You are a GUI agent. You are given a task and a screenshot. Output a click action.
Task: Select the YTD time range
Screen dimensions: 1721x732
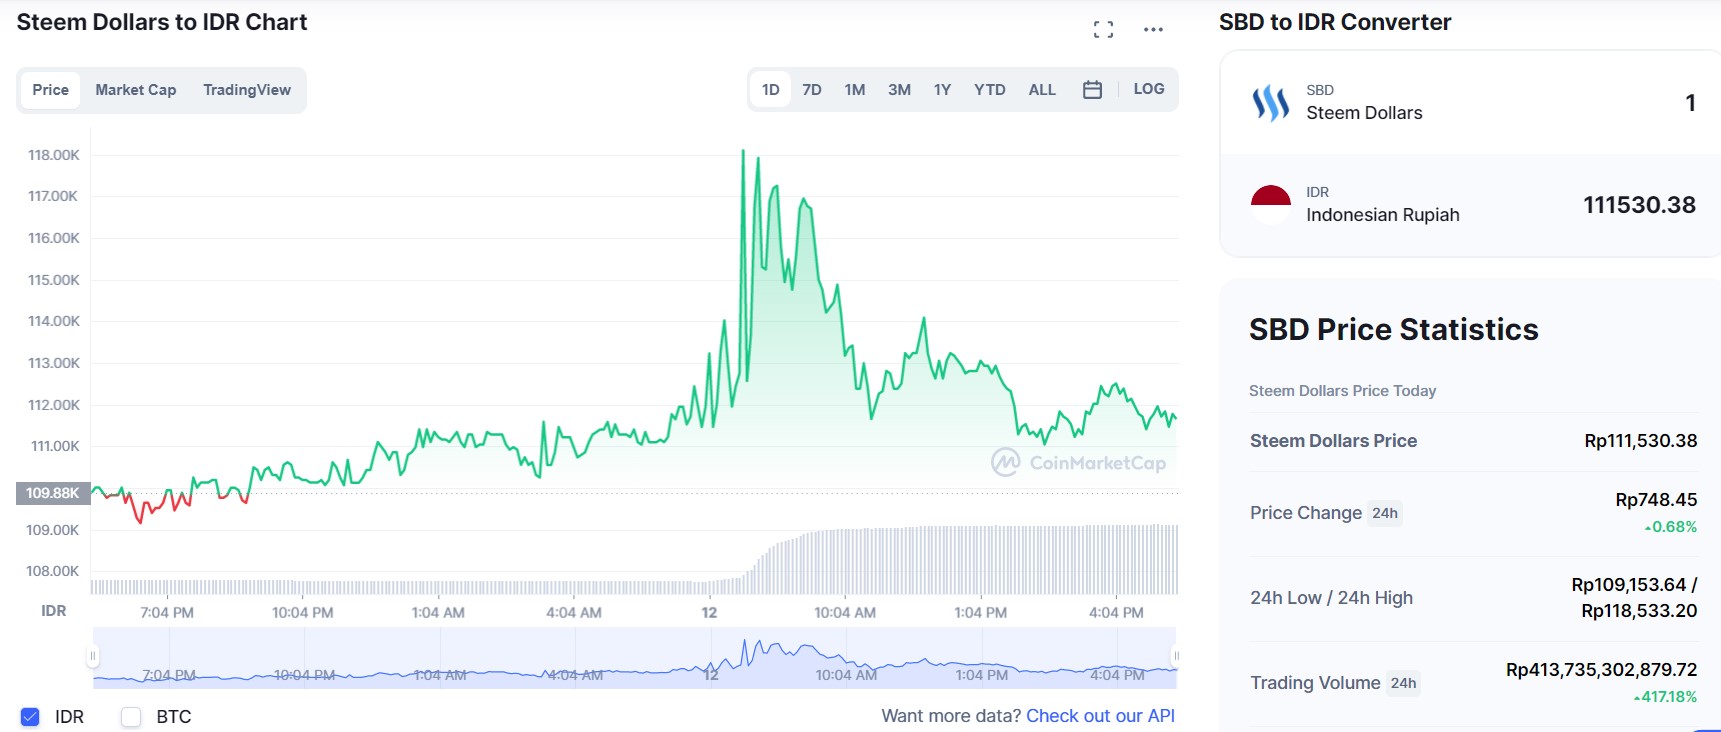pyautogui.click(x=990, y=90)
